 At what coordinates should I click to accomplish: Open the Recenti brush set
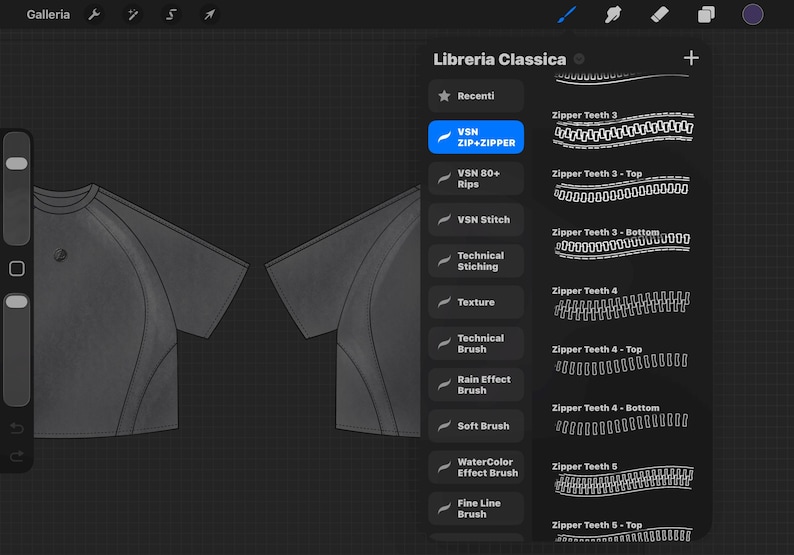476,96
